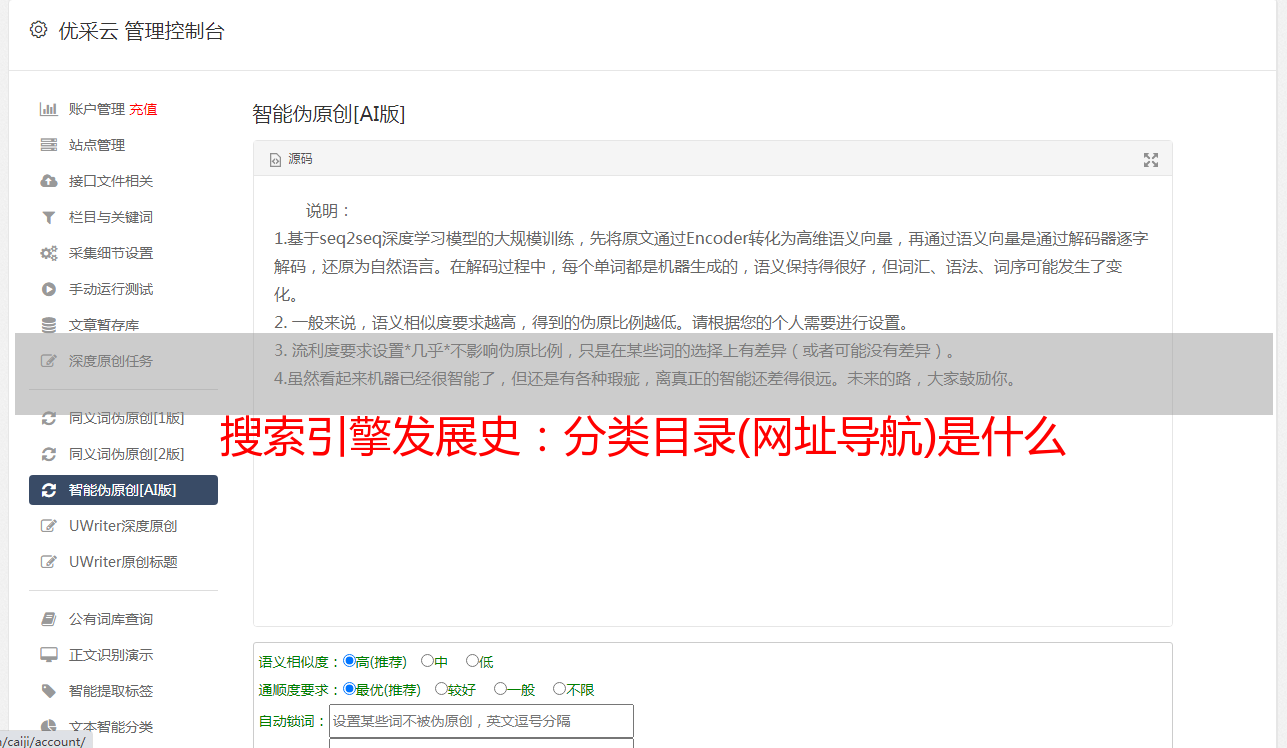Click the source code icon in editor toolbar
This screenshot has height=748, width=1287.
click(276, 160)
